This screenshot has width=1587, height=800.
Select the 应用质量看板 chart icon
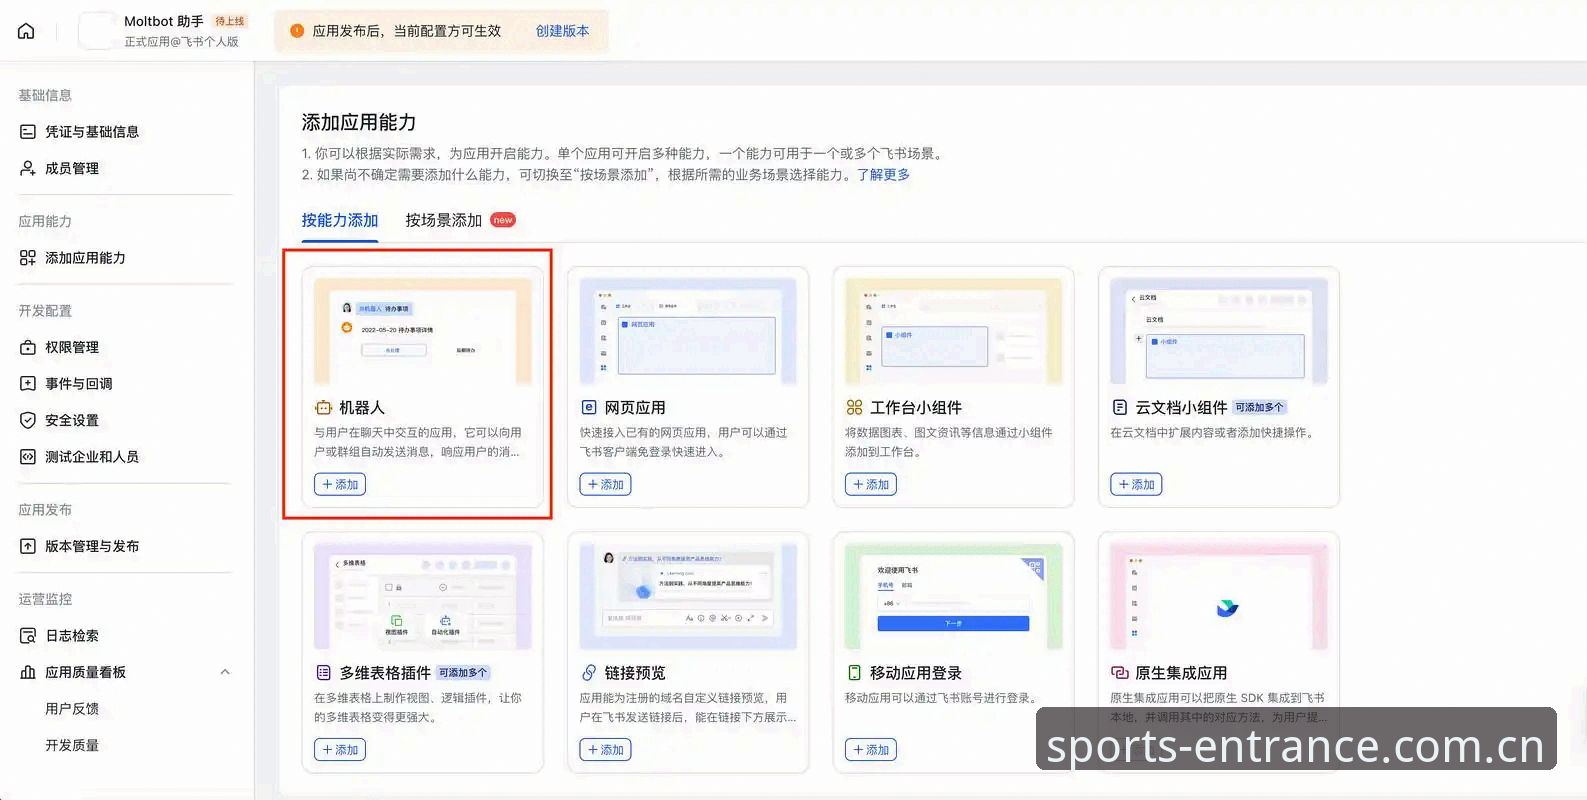point(28,672)
